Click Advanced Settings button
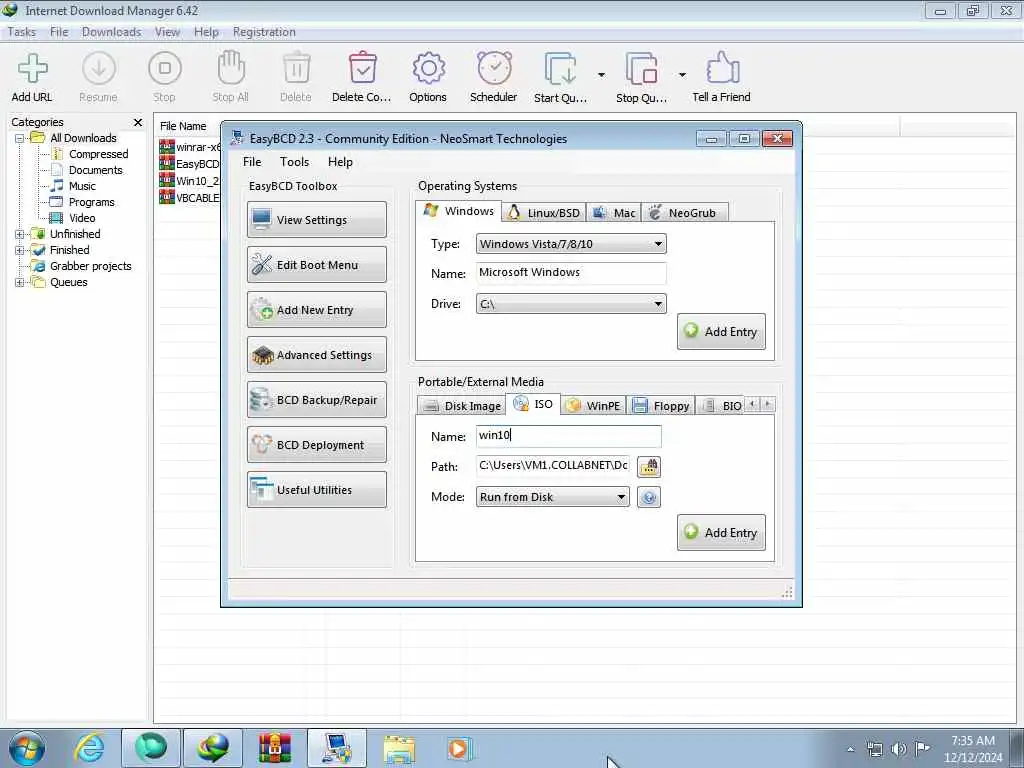This screenshot has width=1024, height=768. click(317, 355)
